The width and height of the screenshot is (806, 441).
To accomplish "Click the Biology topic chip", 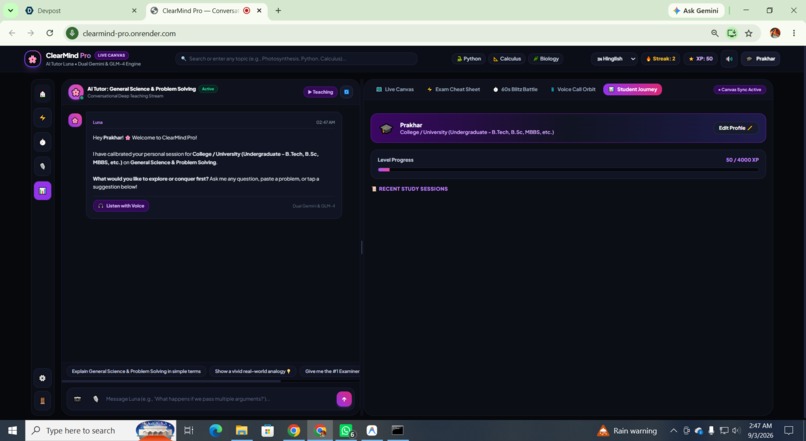I will click(546, 59).
